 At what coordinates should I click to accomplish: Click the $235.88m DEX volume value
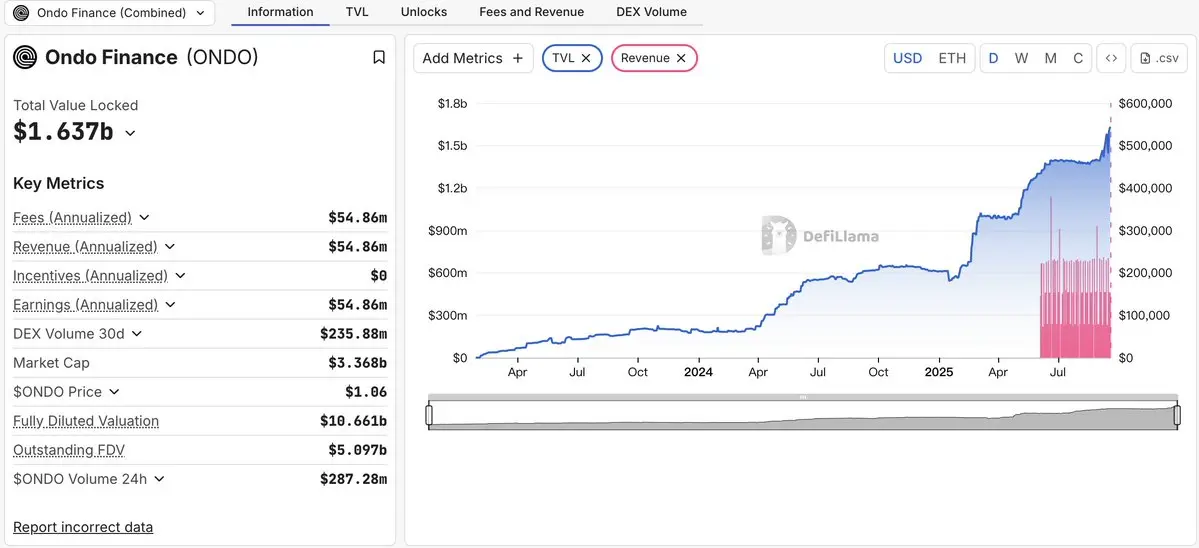point(354,334)
